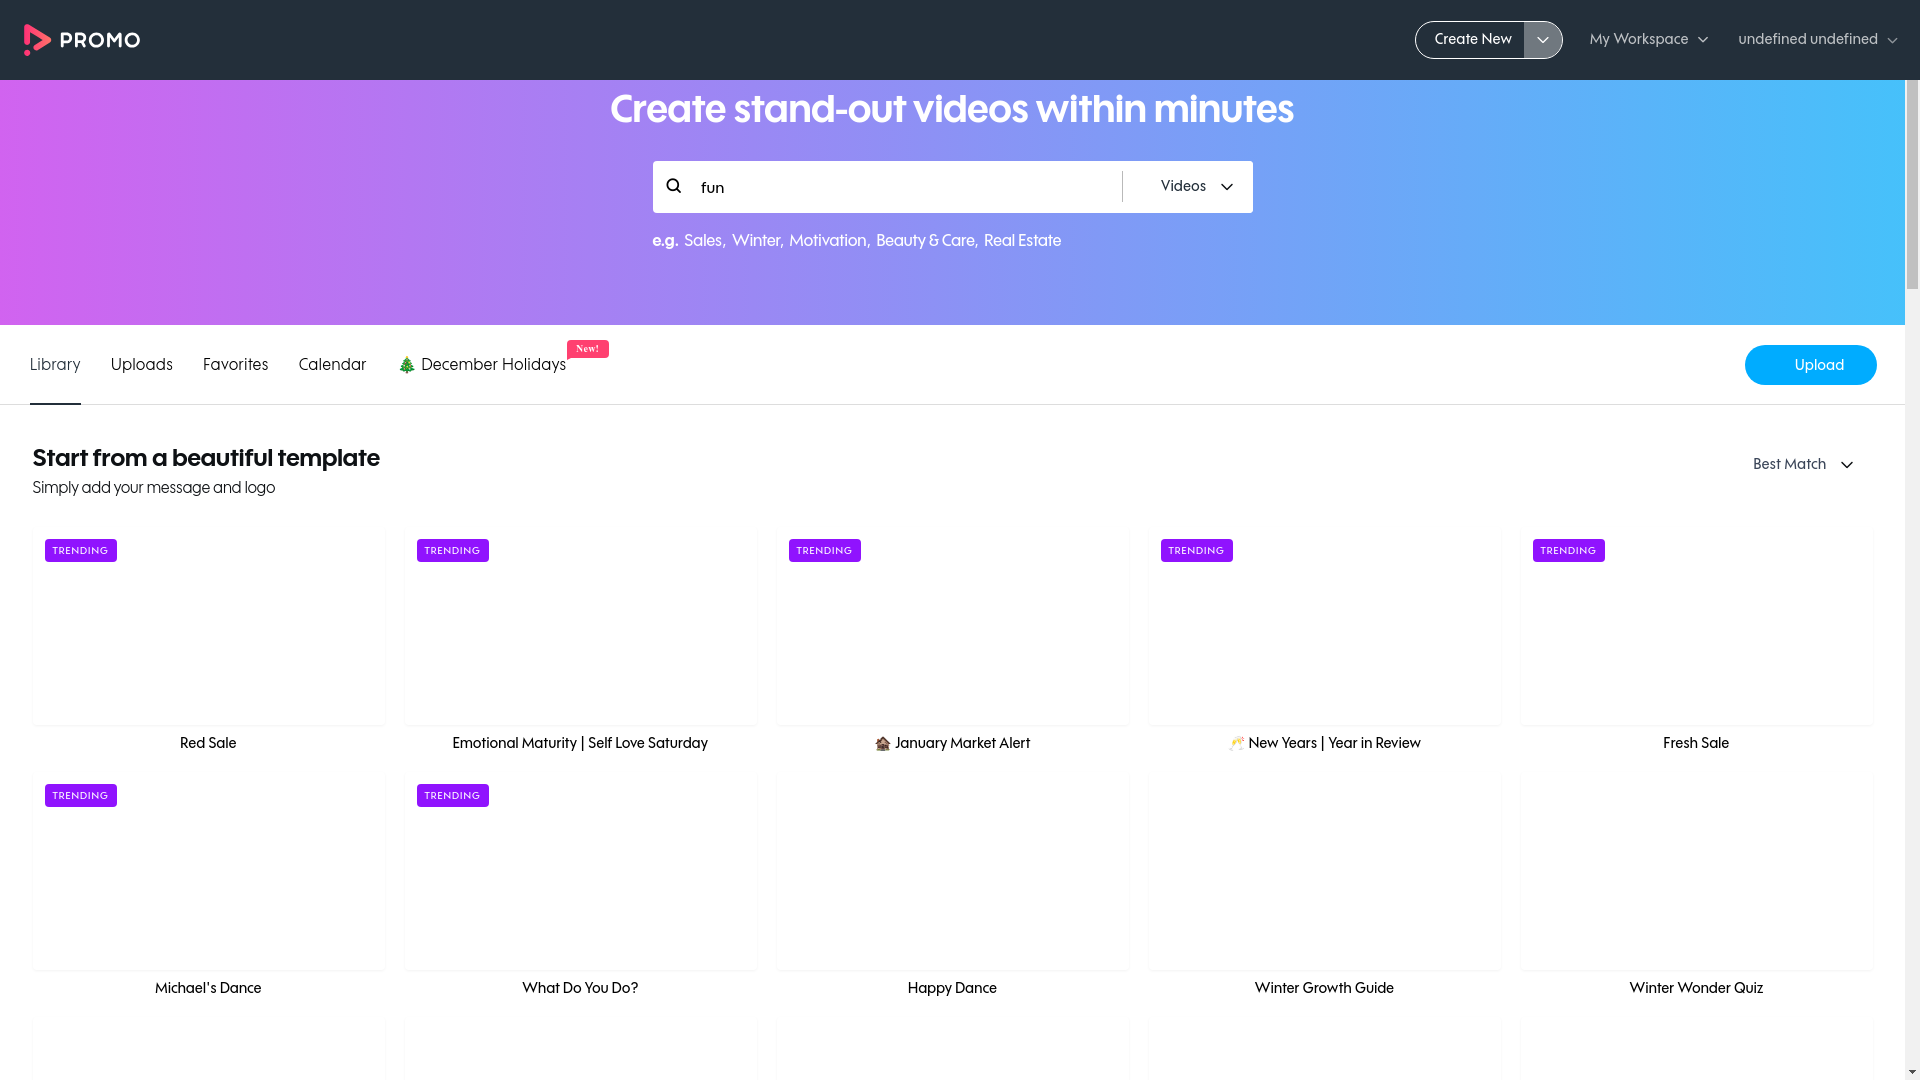Image resolution: width=1920 pixels, height=1080 pixels.
Task: Open the Best Match sort dropdown
Action: (x=1803, y=465)
